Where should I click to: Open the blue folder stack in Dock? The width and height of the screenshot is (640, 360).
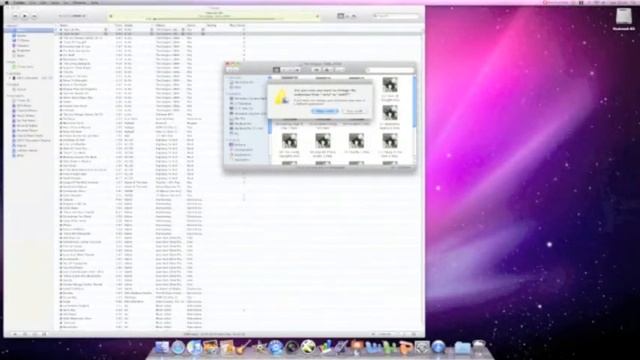click(462, 347)
